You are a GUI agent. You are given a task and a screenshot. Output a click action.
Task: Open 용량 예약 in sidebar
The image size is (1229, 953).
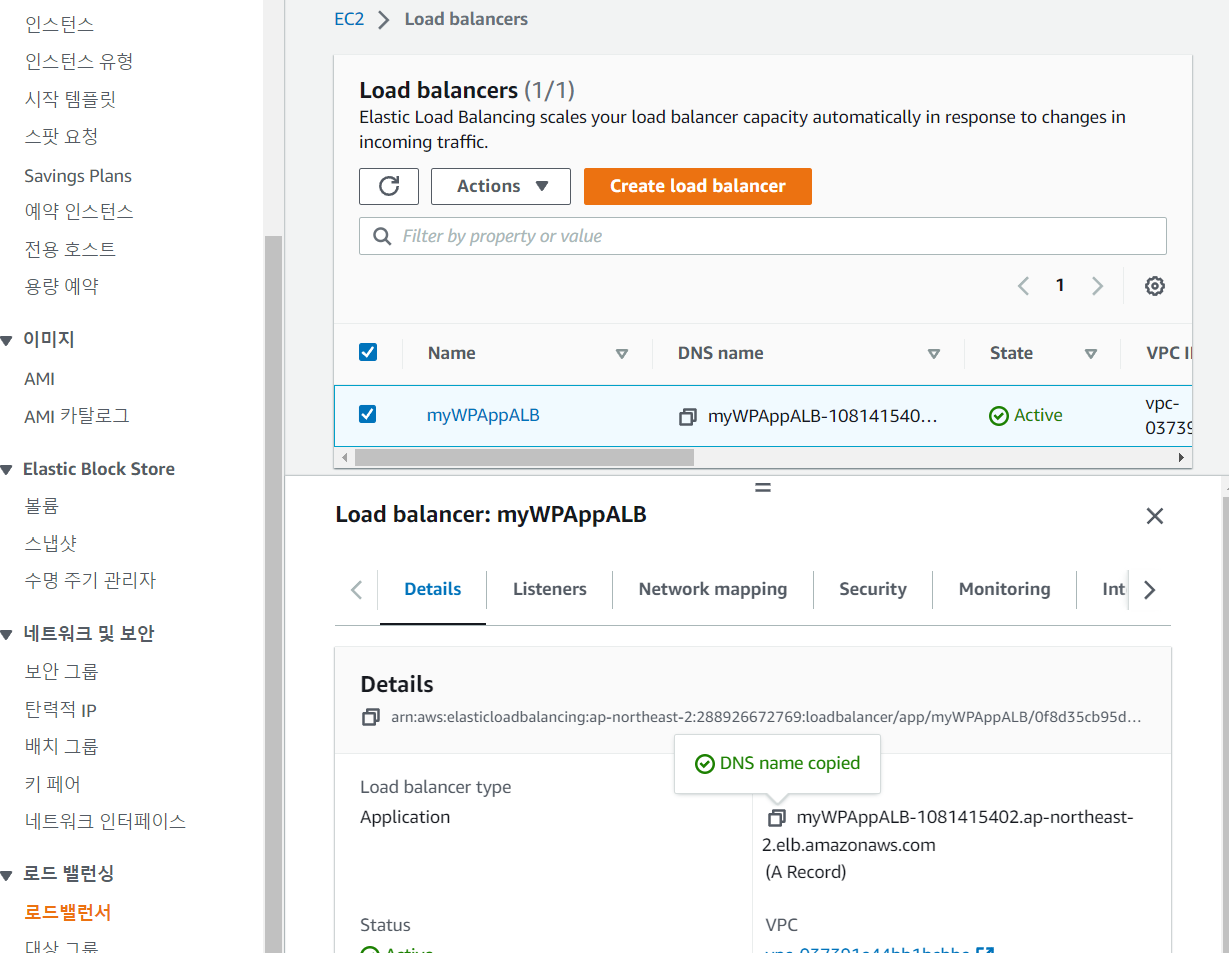tap(62, 287)
